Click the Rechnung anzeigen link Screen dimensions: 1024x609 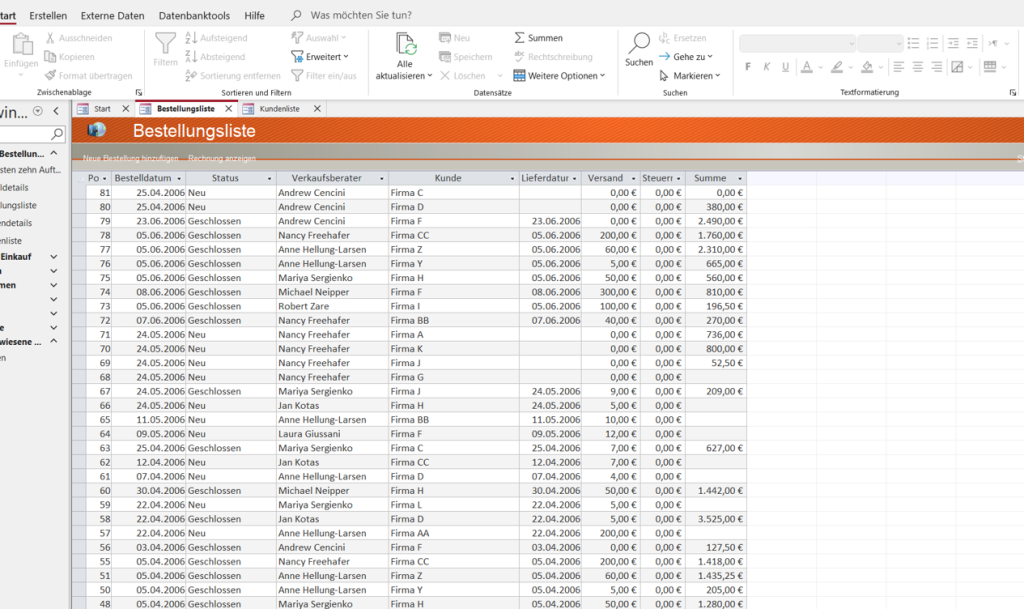click(221, 158)
